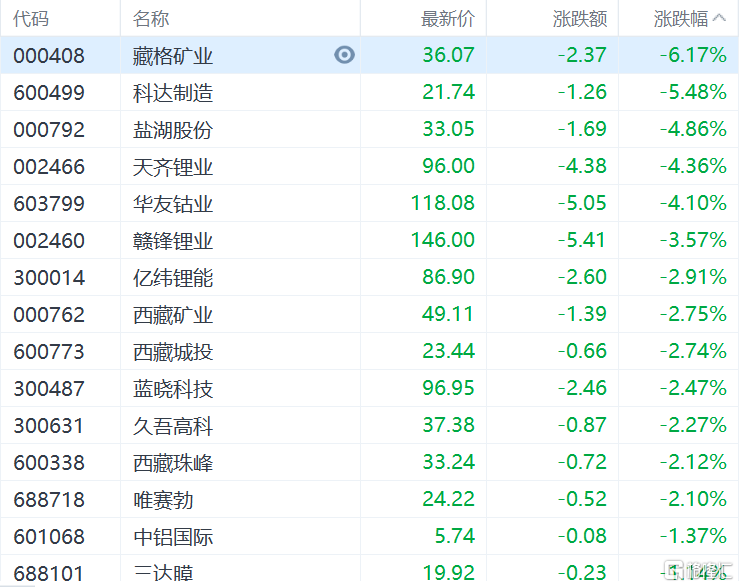Select stock code 002460
The width and height of the screenshot is (739, 587).
coord(49,240)
